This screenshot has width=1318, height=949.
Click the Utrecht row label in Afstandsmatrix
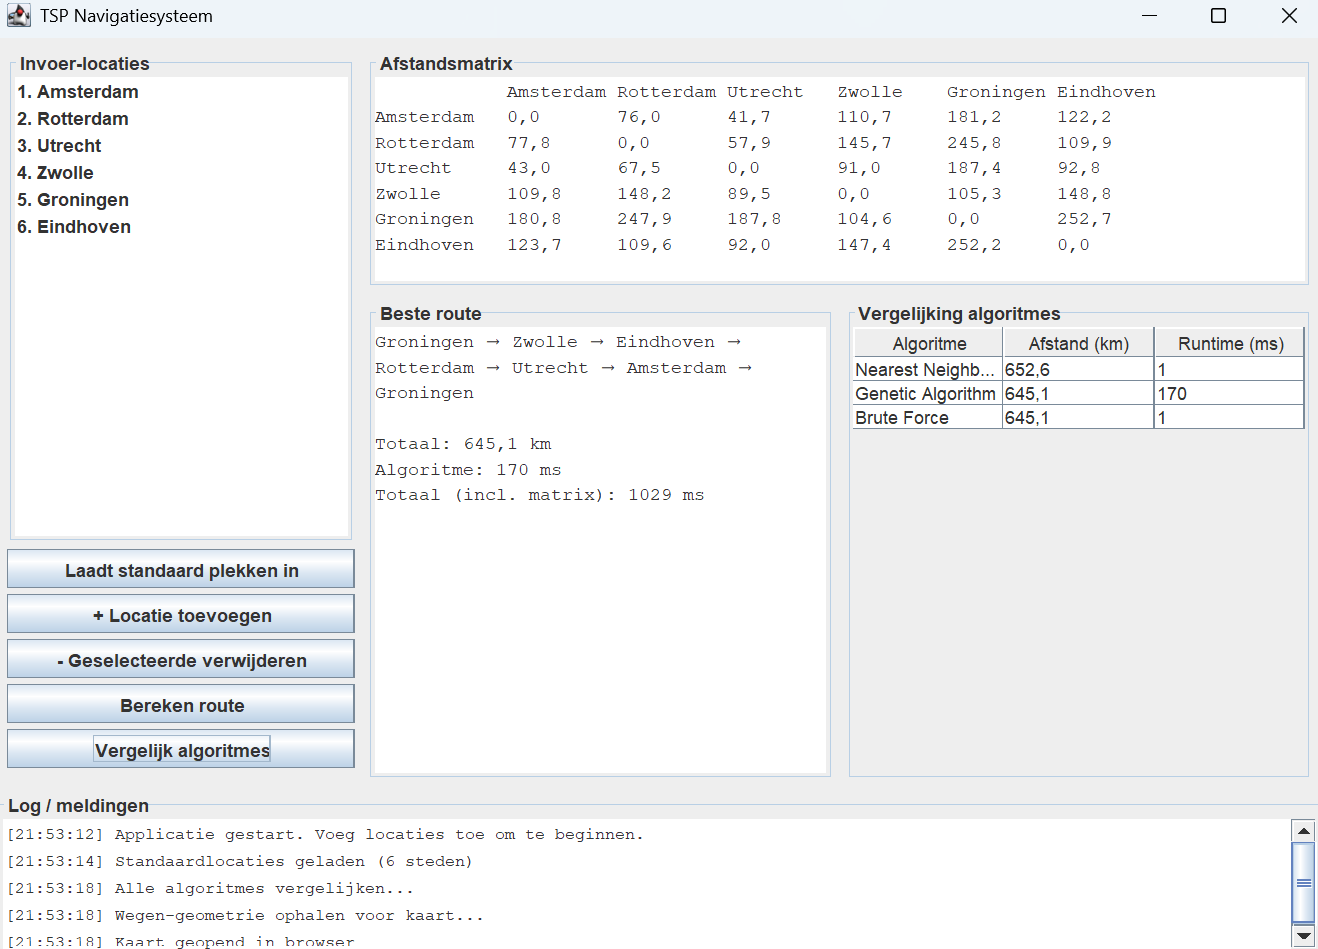(413, 168)
